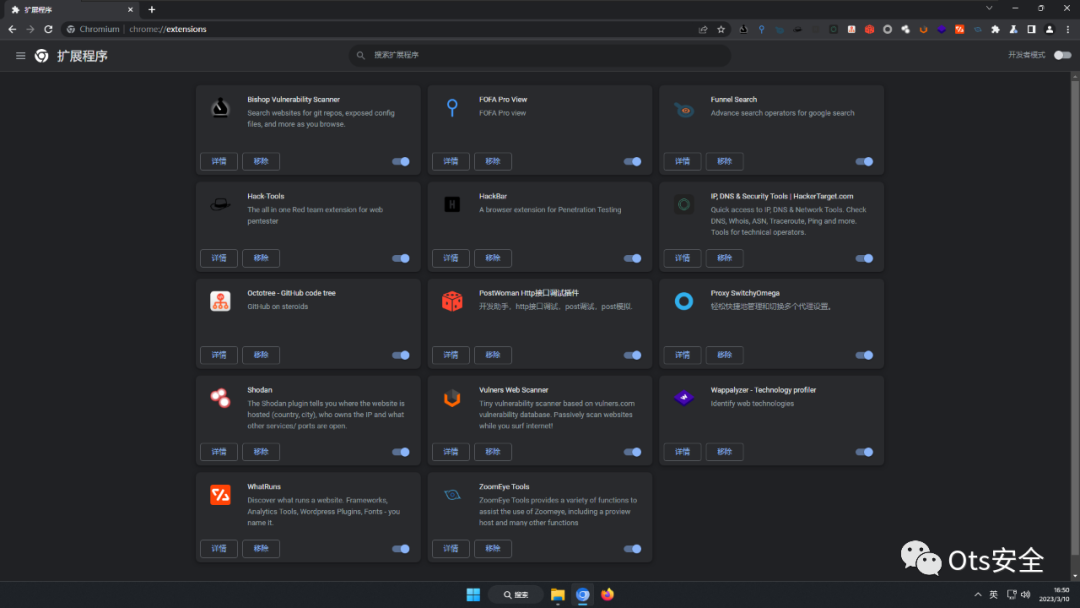Open details for Wappalyzer extension
Image resolution: width=1080 pixels, height=608 pixels.
tap(683, 452)
